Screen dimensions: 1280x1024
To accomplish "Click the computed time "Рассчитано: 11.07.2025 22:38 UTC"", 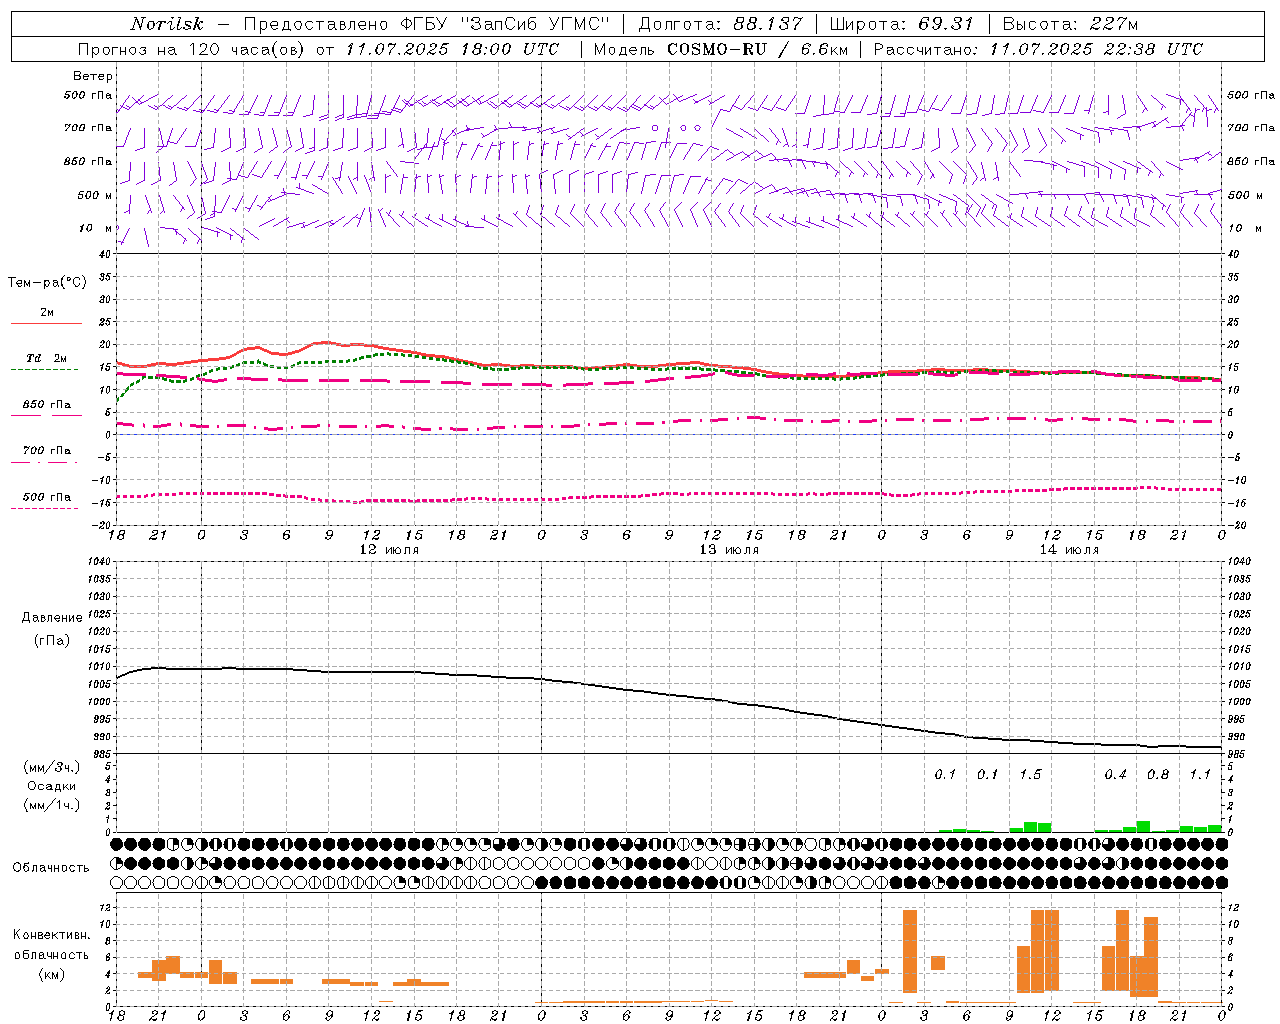I will point(1038,49).
